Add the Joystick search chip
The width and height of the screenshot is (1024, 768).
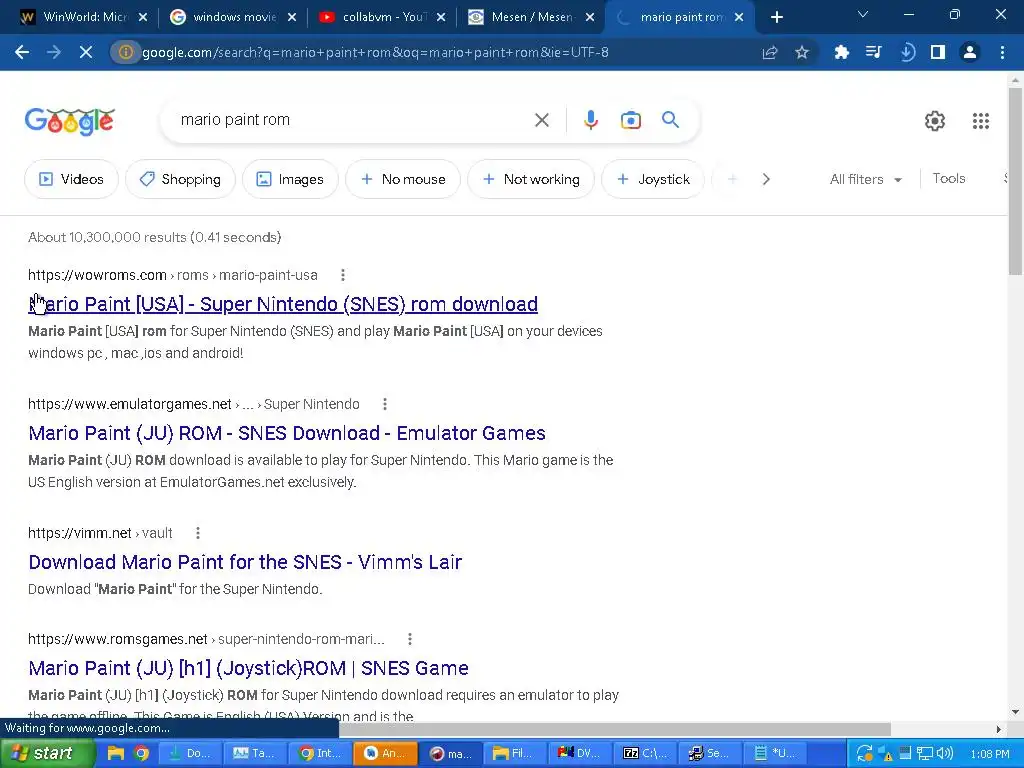click(653, 179)
